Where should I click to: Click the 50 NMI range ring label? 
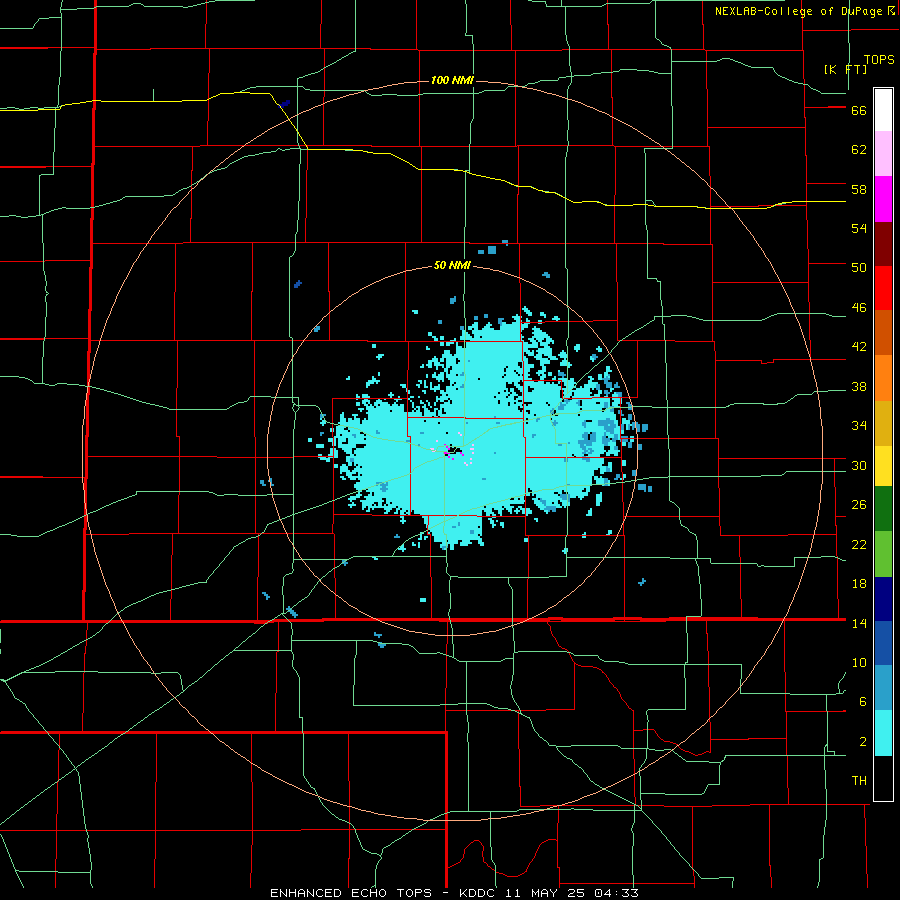452,265
